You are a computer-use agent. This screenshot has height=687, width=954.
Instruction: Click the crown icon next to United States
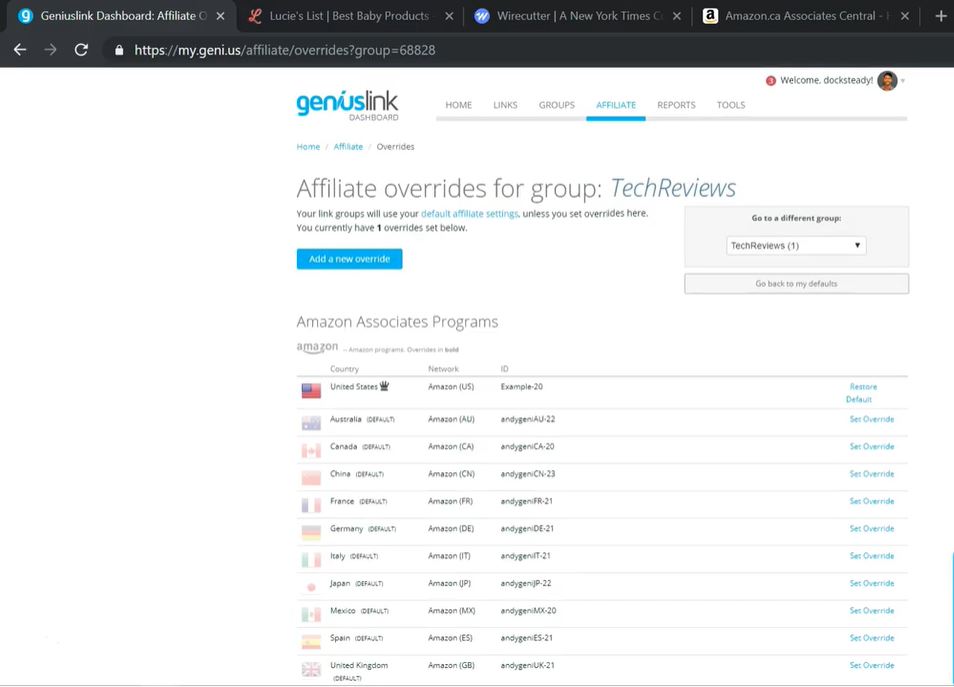click(x=385, y=386)
